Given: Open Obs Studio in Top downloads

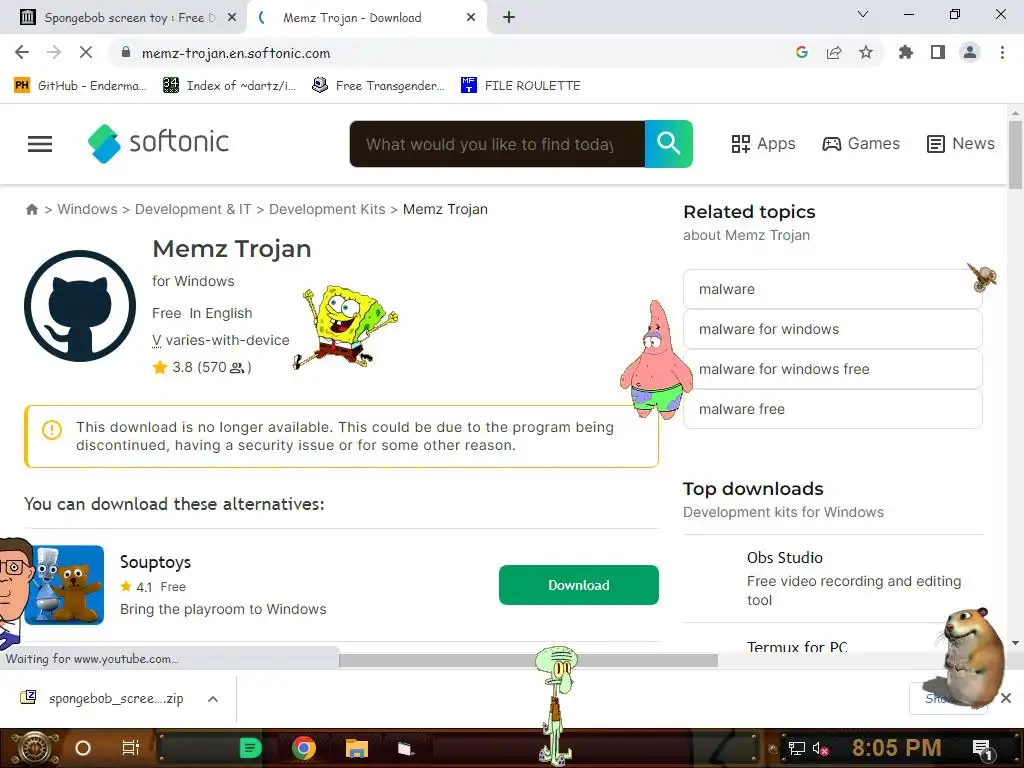Looking at the screenshot, I should click(784, 558).
